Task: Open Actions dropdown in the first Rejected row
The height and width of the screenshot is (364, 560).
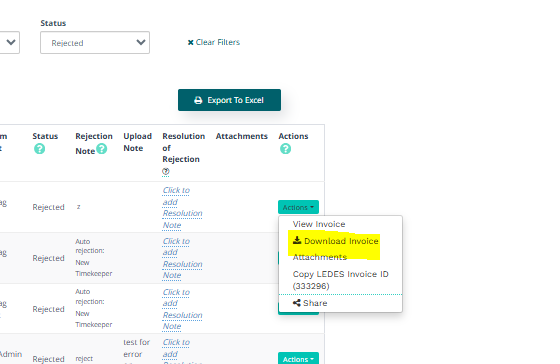Action: [x=298, y=207]
